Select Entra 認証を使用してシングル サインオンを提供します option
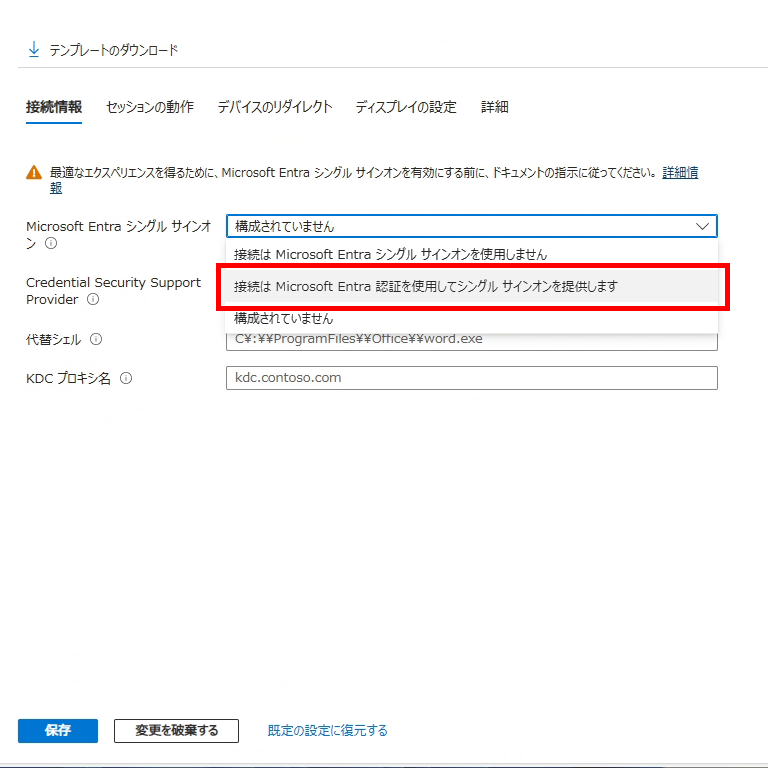768x768 pixels. tap(472, 287)
